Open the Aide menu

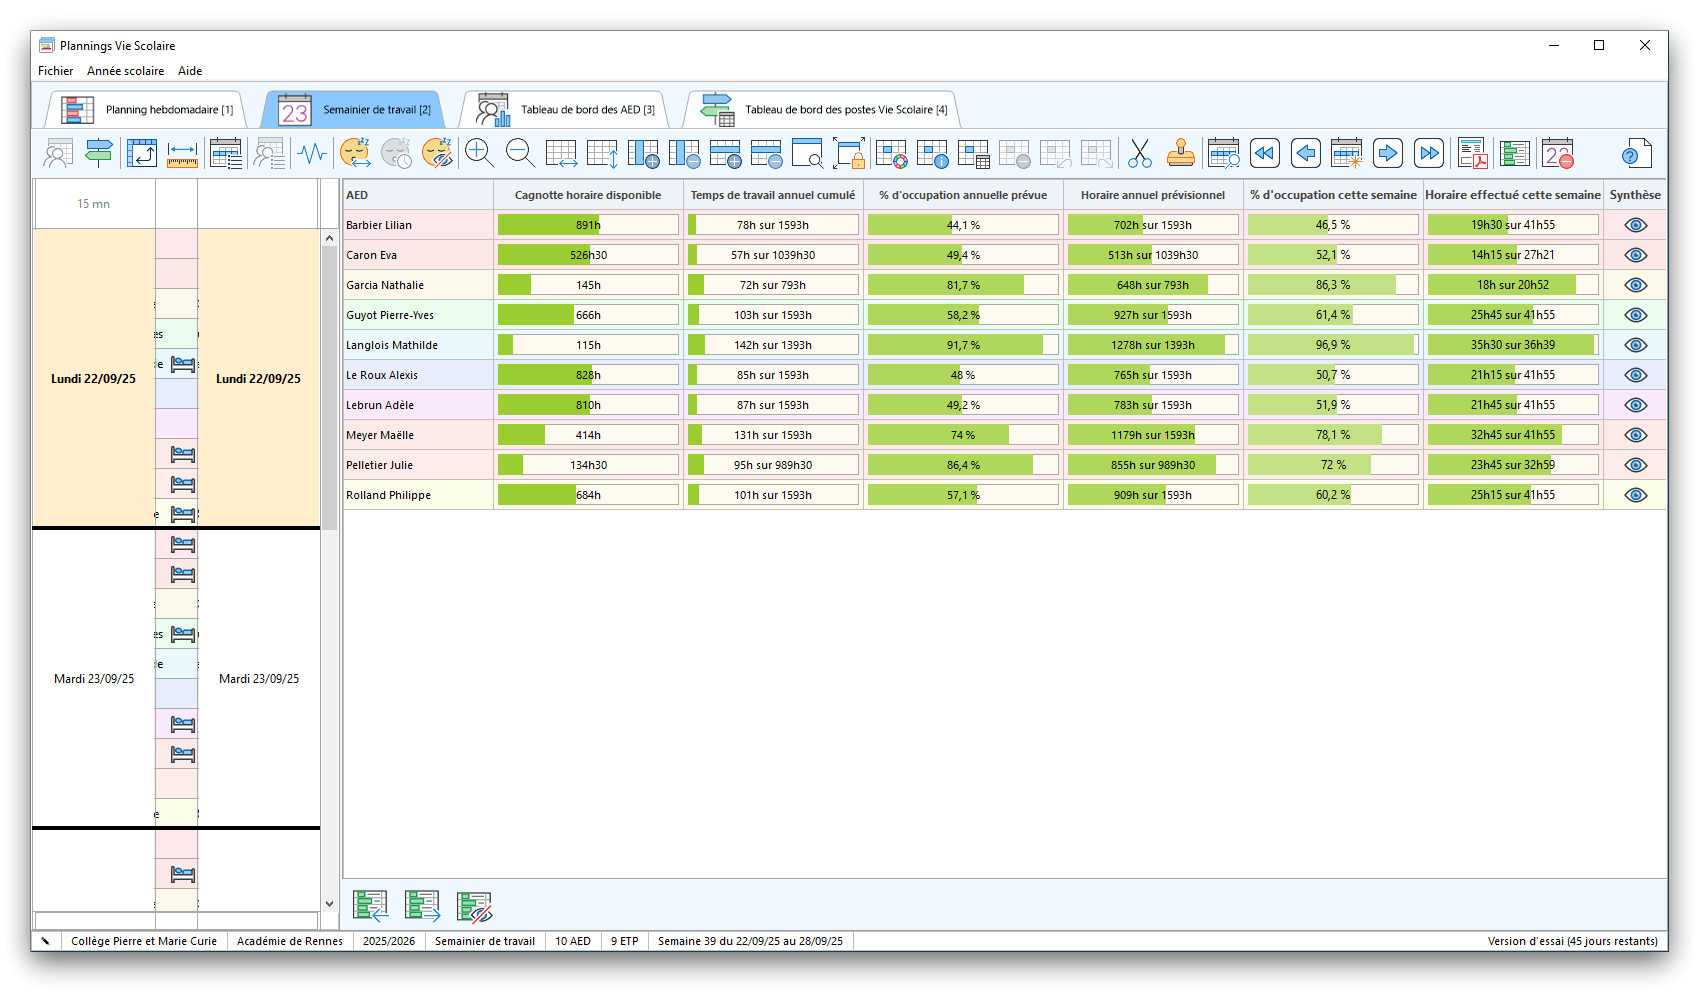190,71
